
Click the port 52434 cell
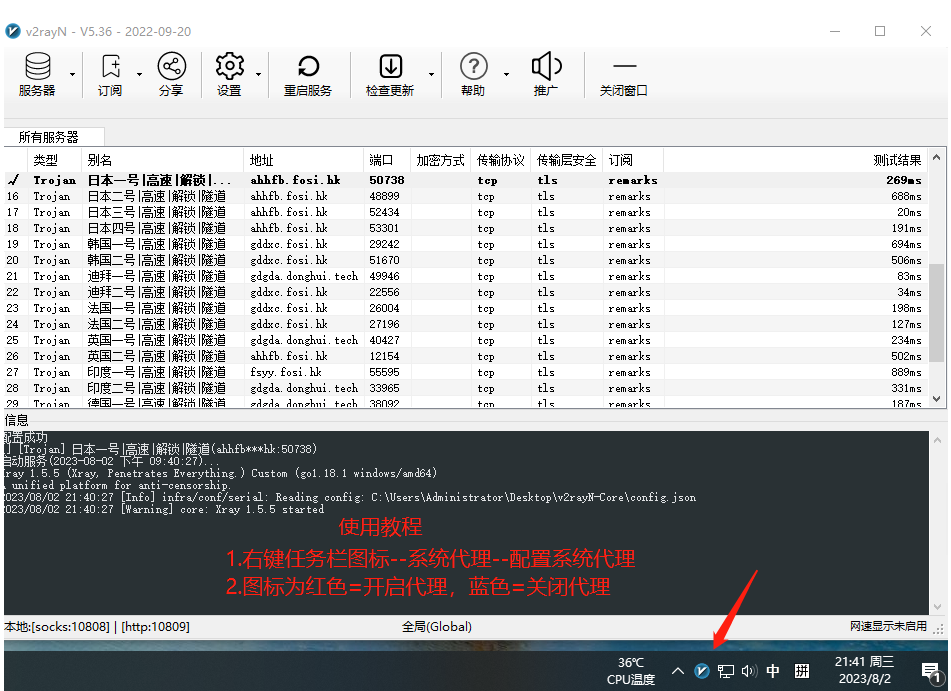385,212
